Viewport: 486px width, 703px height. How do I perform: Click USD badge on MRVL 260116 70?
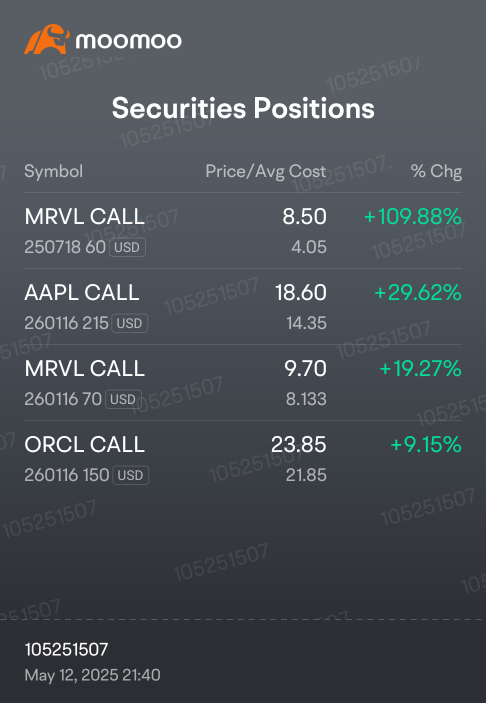123,399
